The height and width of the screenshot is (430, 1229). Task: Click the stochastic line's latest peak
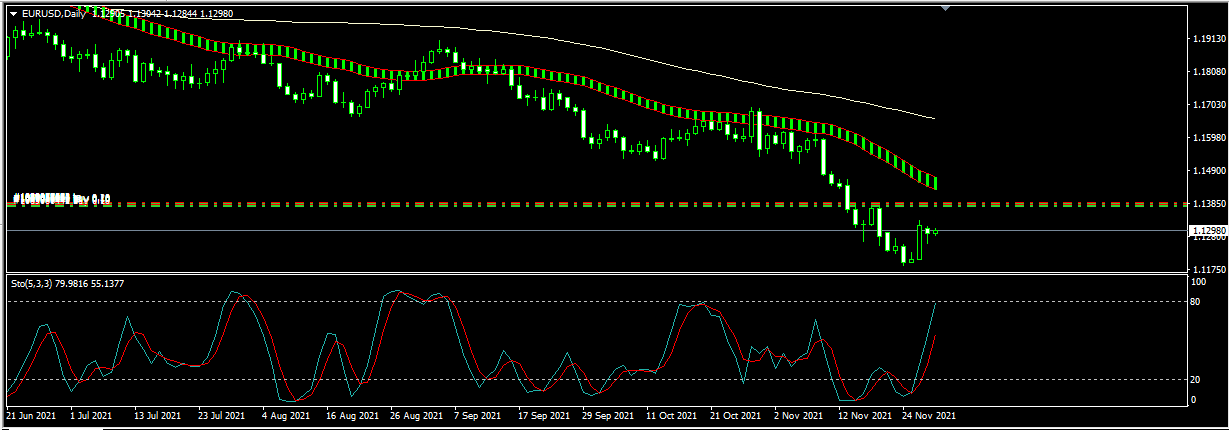coord(935,303)
